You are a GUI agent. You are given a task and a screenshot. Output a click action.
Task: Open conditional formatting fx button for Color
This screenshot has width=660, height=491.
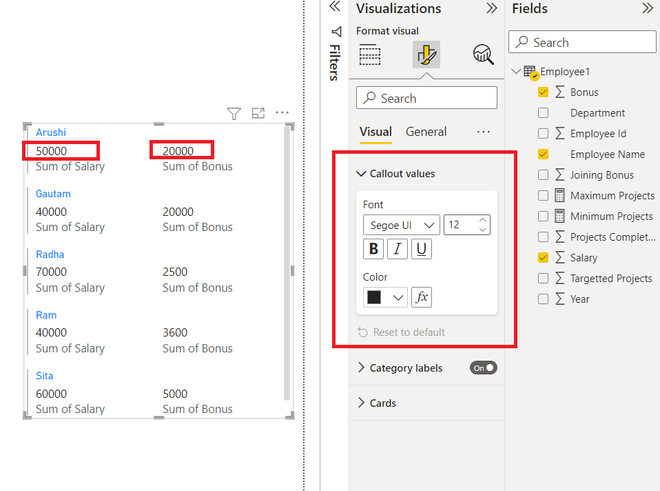coord(421,297)
